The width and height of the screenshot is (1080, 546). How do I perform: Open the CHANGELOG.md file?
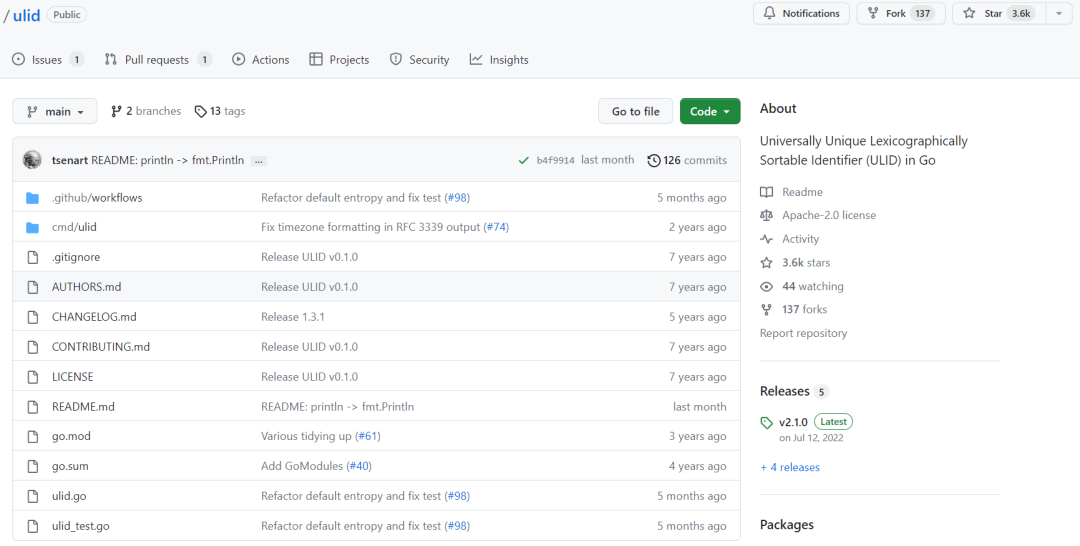(94, 317)
